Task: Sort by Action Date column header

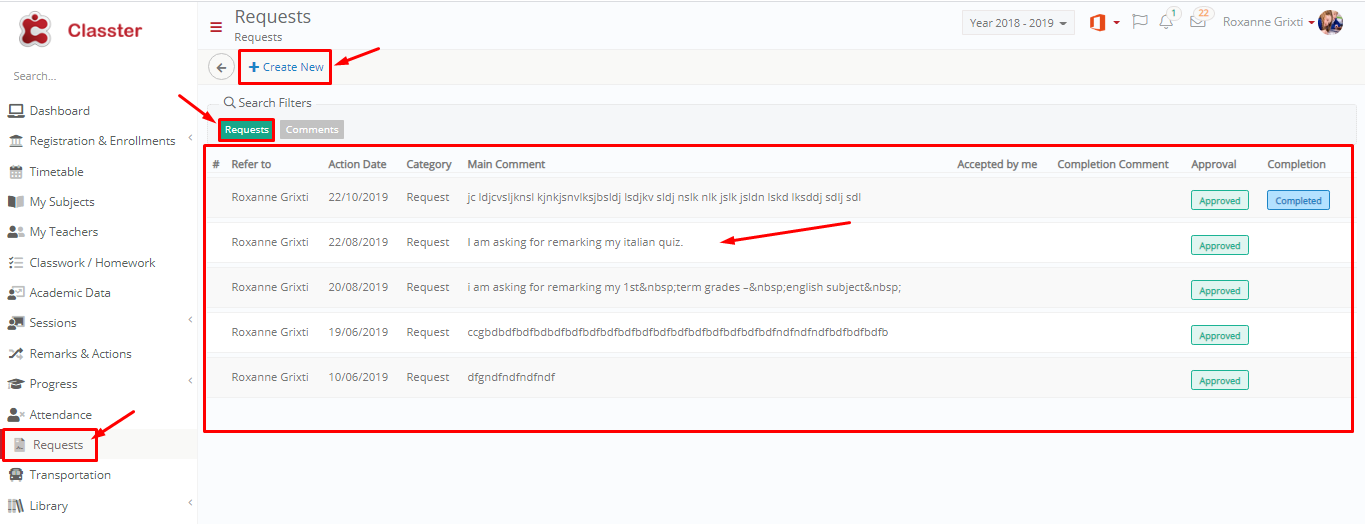Action: tap(357, 164)
